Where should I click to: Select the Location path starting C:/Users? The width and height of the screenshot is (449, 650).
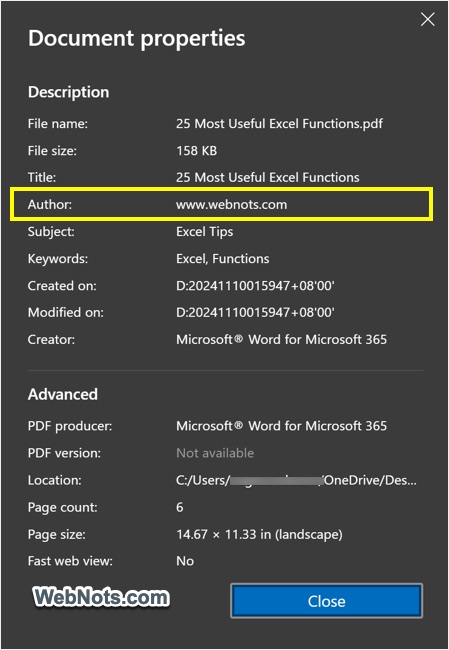tap(296, 480)
